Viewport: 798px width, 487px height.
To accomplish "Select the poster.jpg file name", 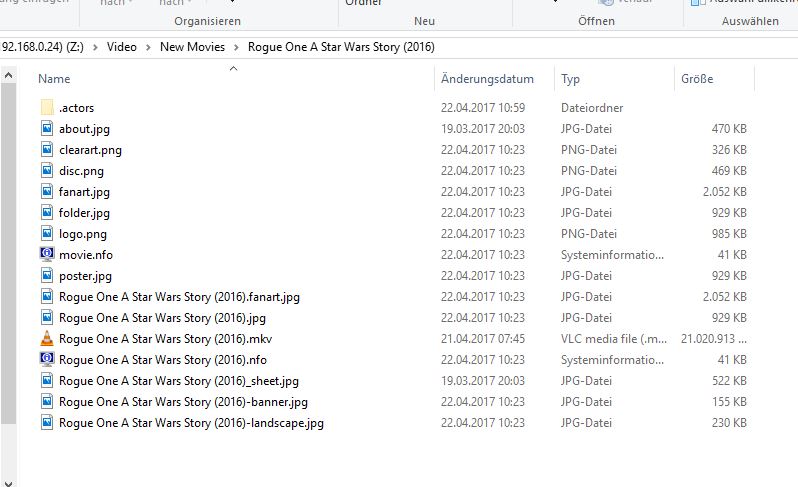I will 85,276.
